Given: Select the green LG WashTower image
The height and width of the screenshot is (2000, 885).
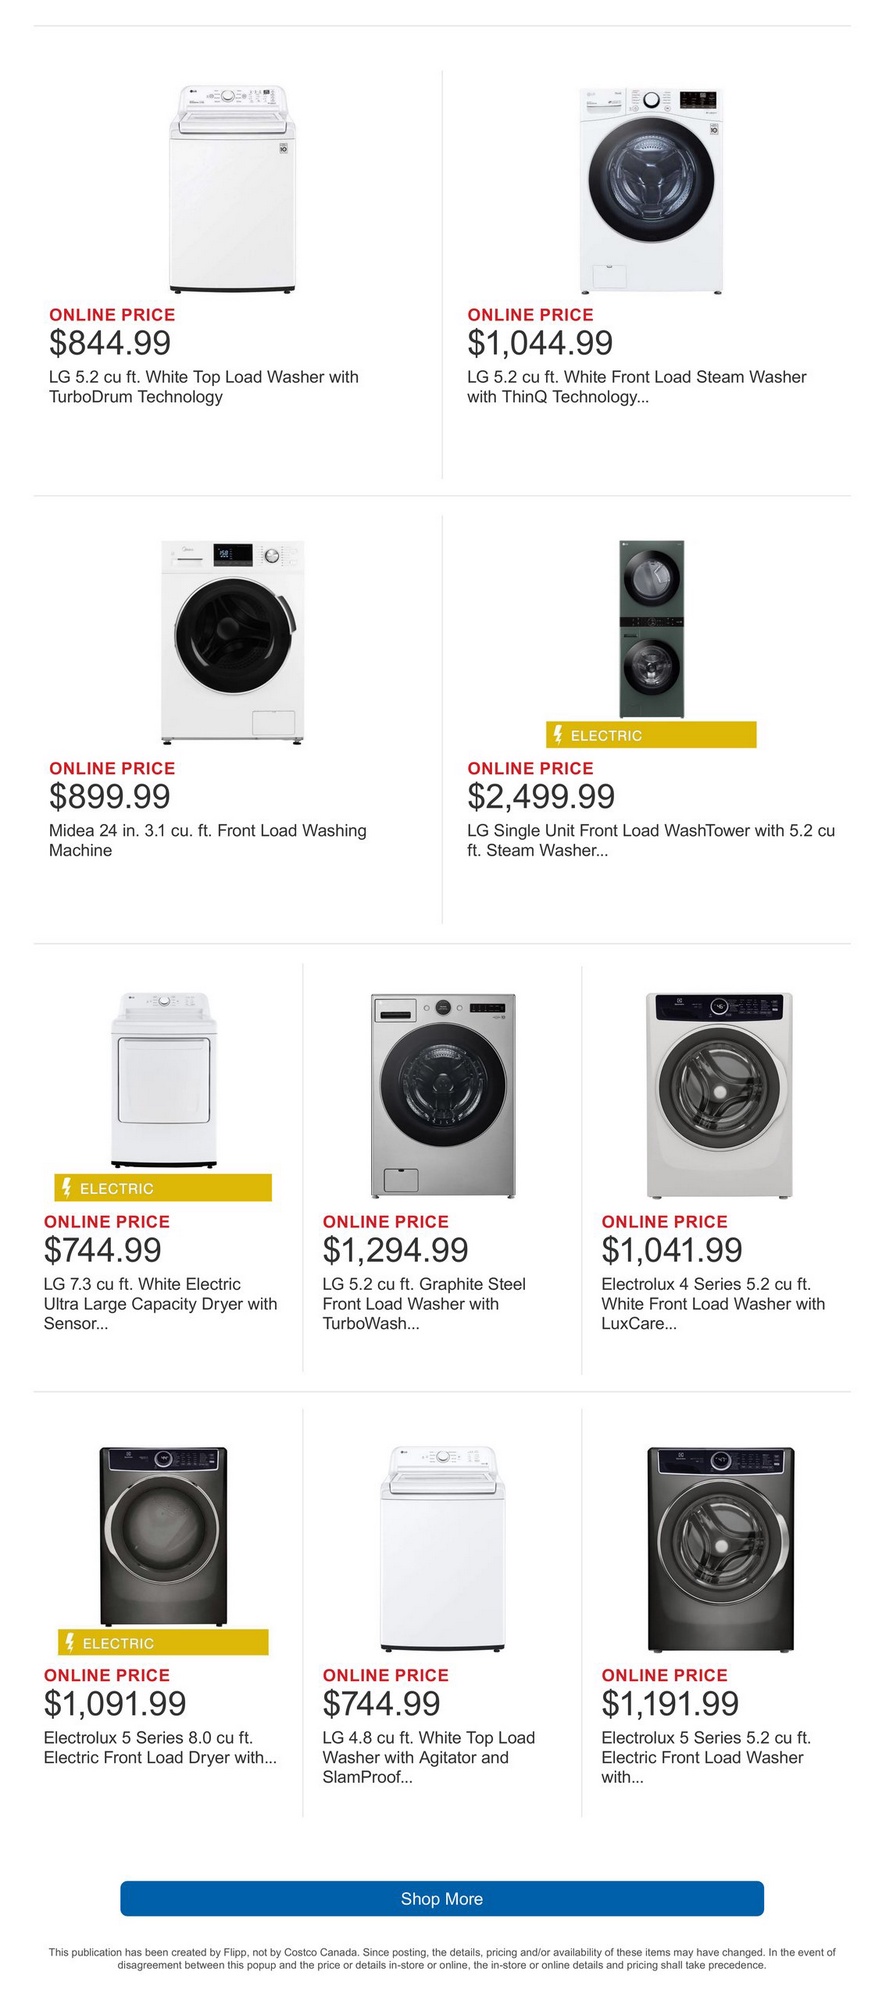Looking at the screenshot, I should pyautogui.click(x=651, y=630).
